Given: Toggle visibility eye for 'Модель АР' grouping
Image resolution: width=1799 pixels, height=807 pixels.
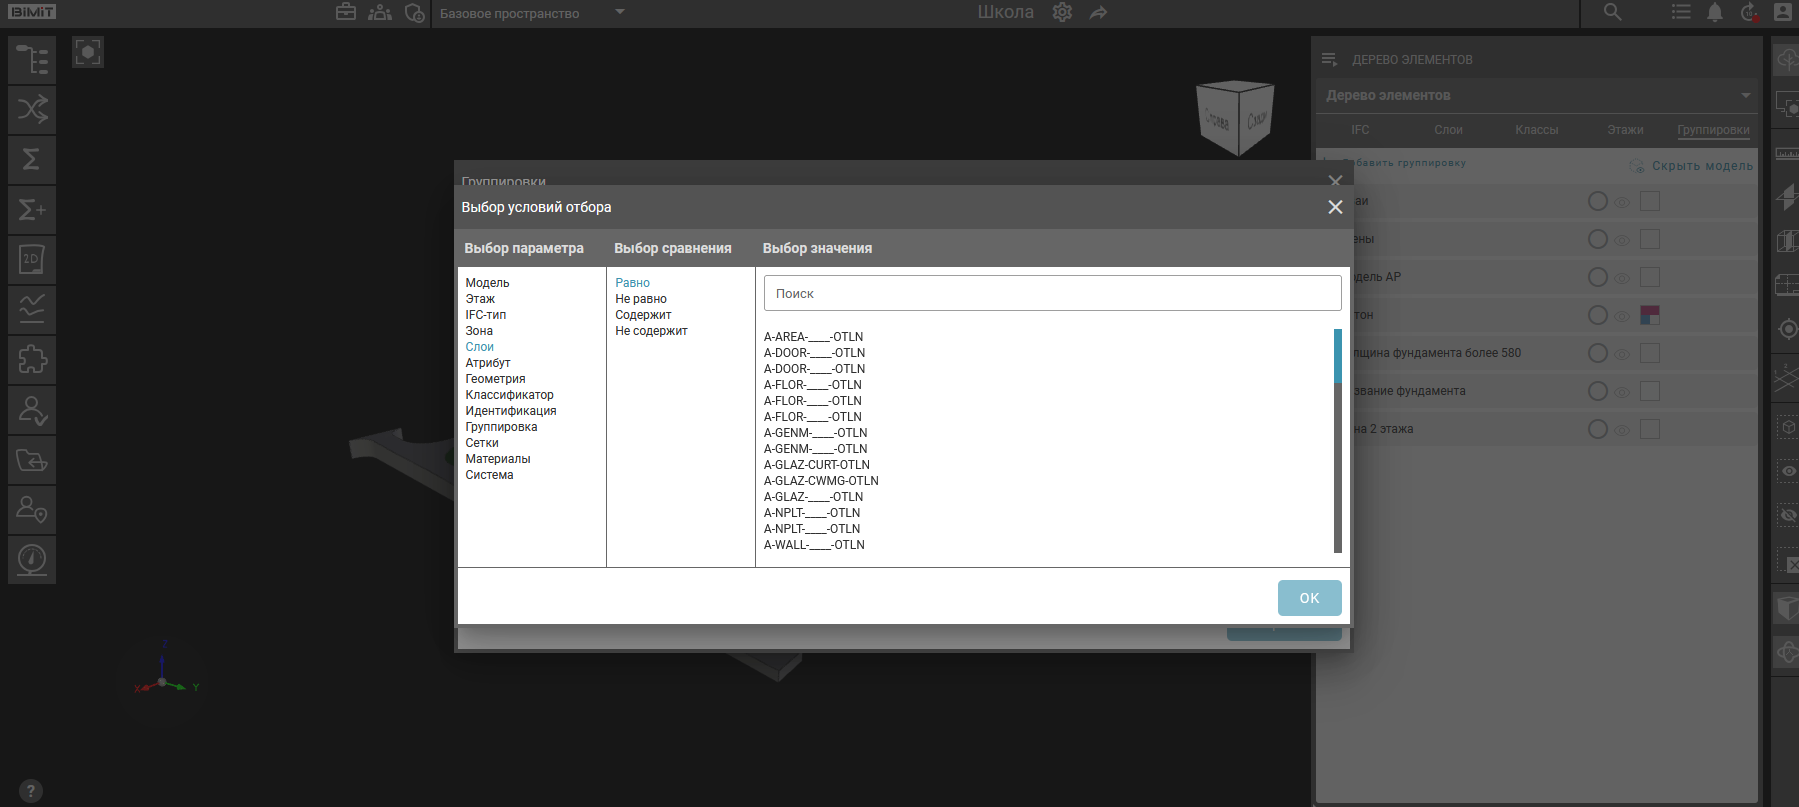Looking at the screenshot, I should point(1622,278).
